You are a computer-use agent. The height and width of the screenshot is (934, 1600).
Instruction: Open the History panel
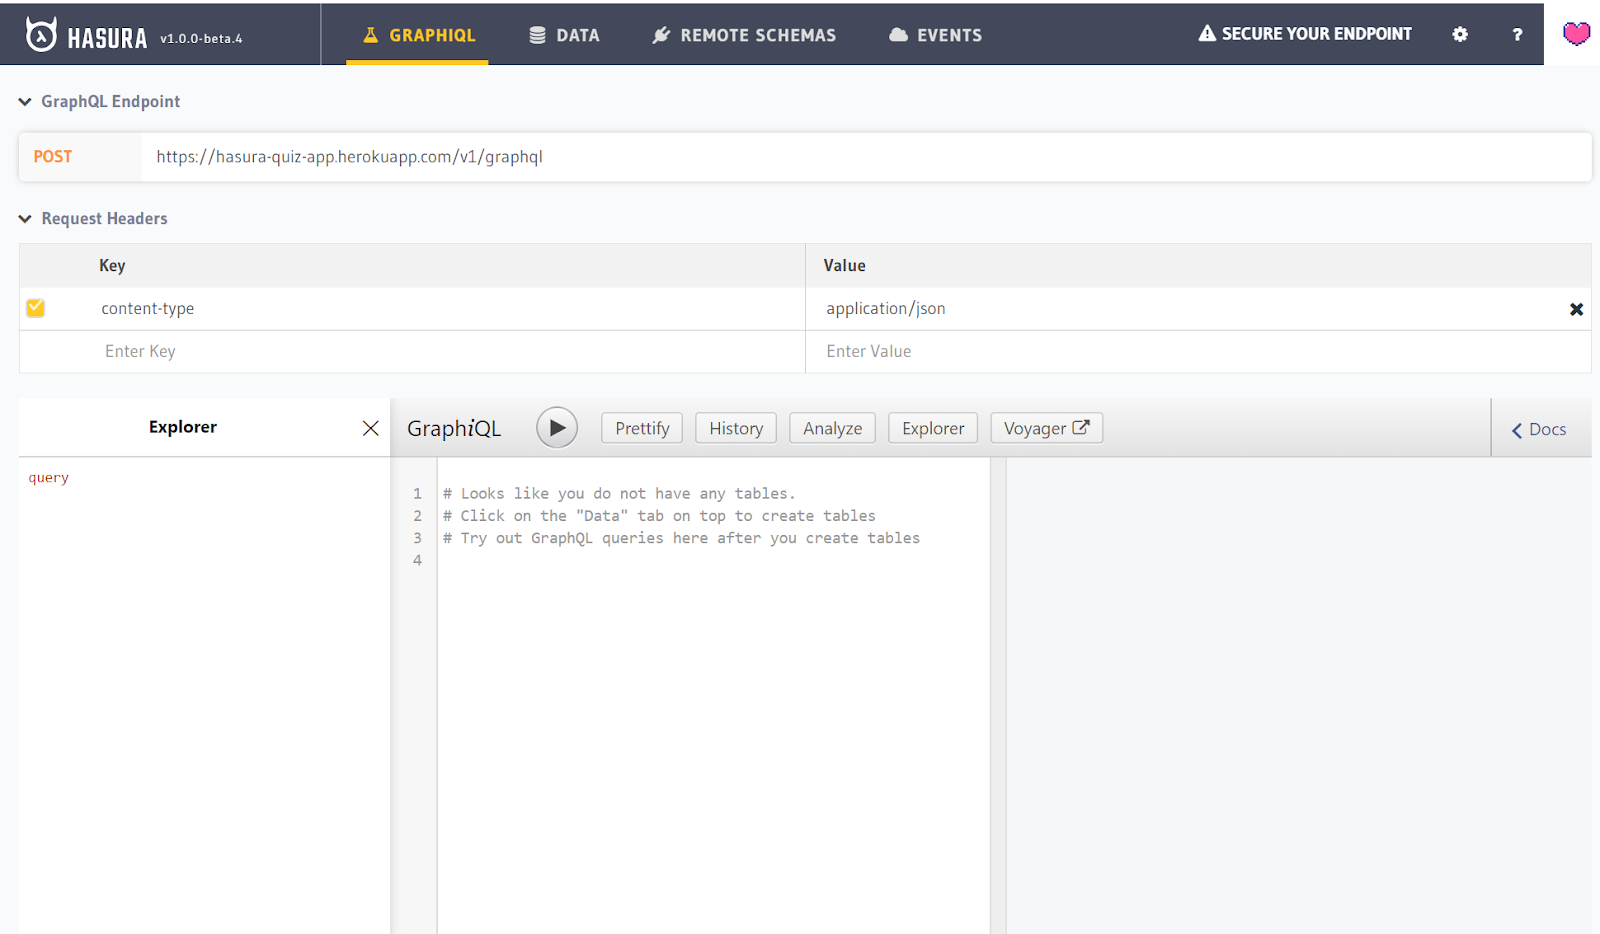(736, 428)
